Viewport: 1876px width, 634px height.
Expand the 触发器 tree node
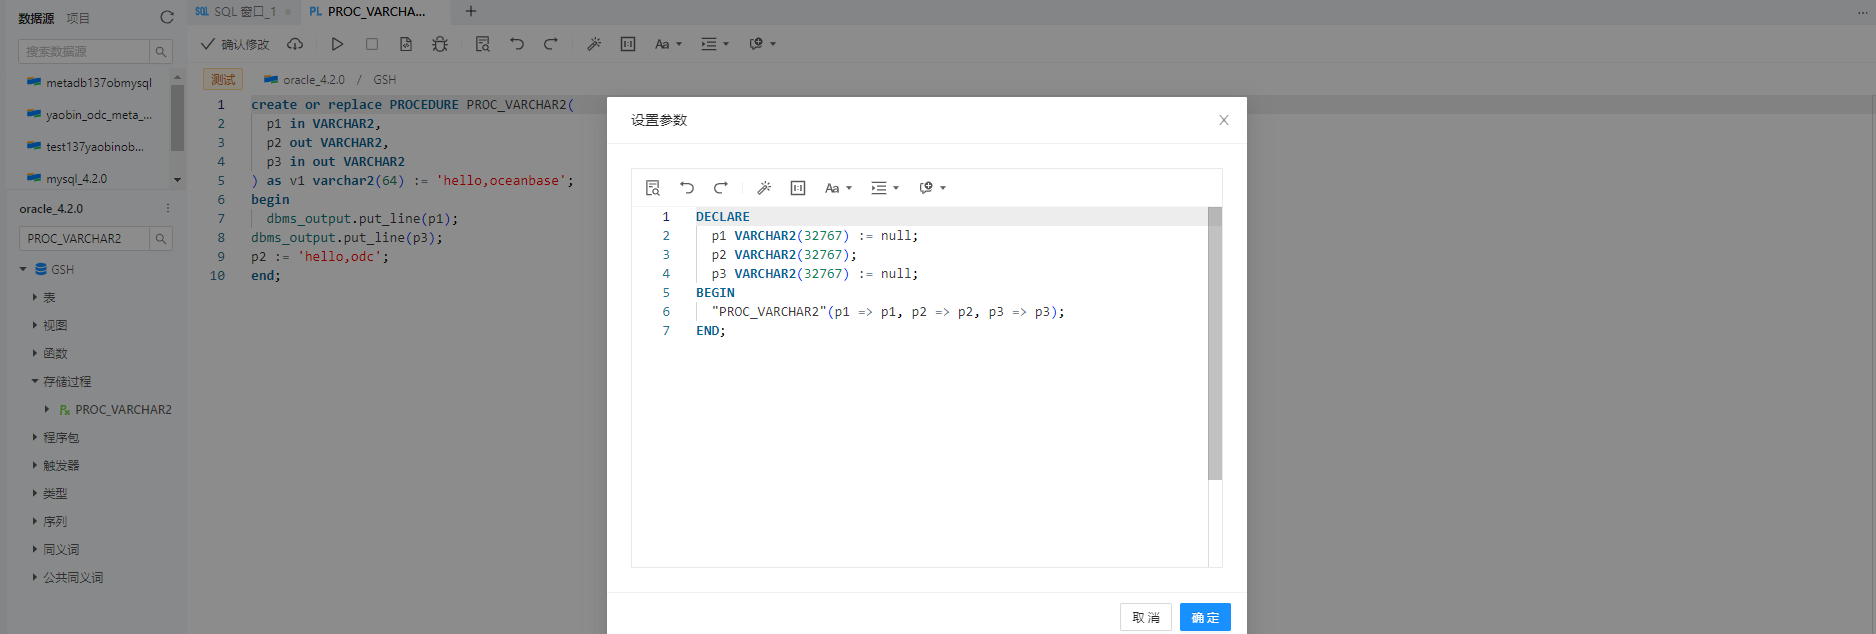click(x=35, y=465)
